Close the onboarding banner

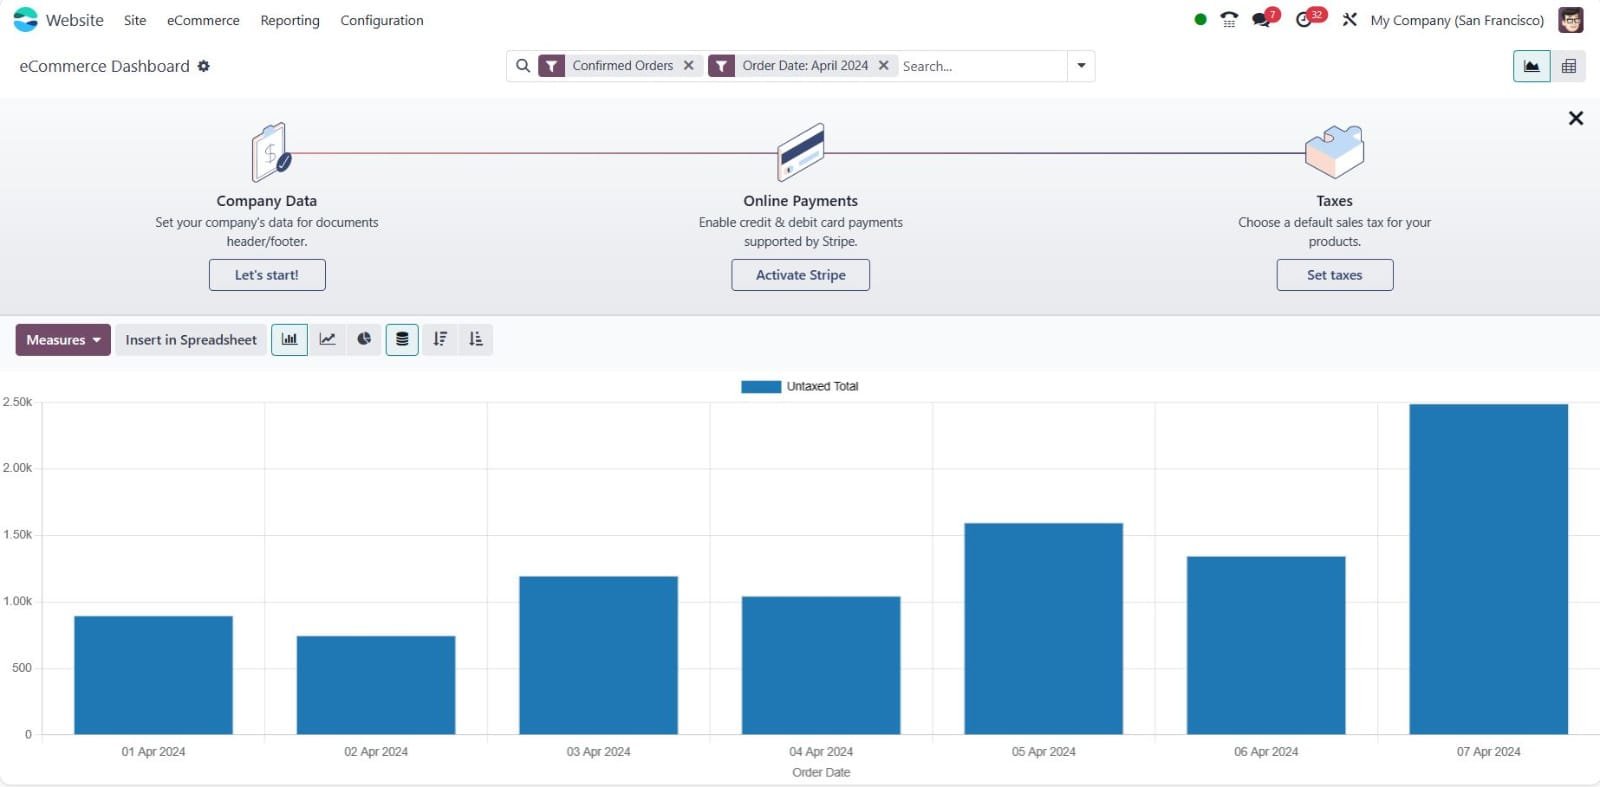(1576, 118)
